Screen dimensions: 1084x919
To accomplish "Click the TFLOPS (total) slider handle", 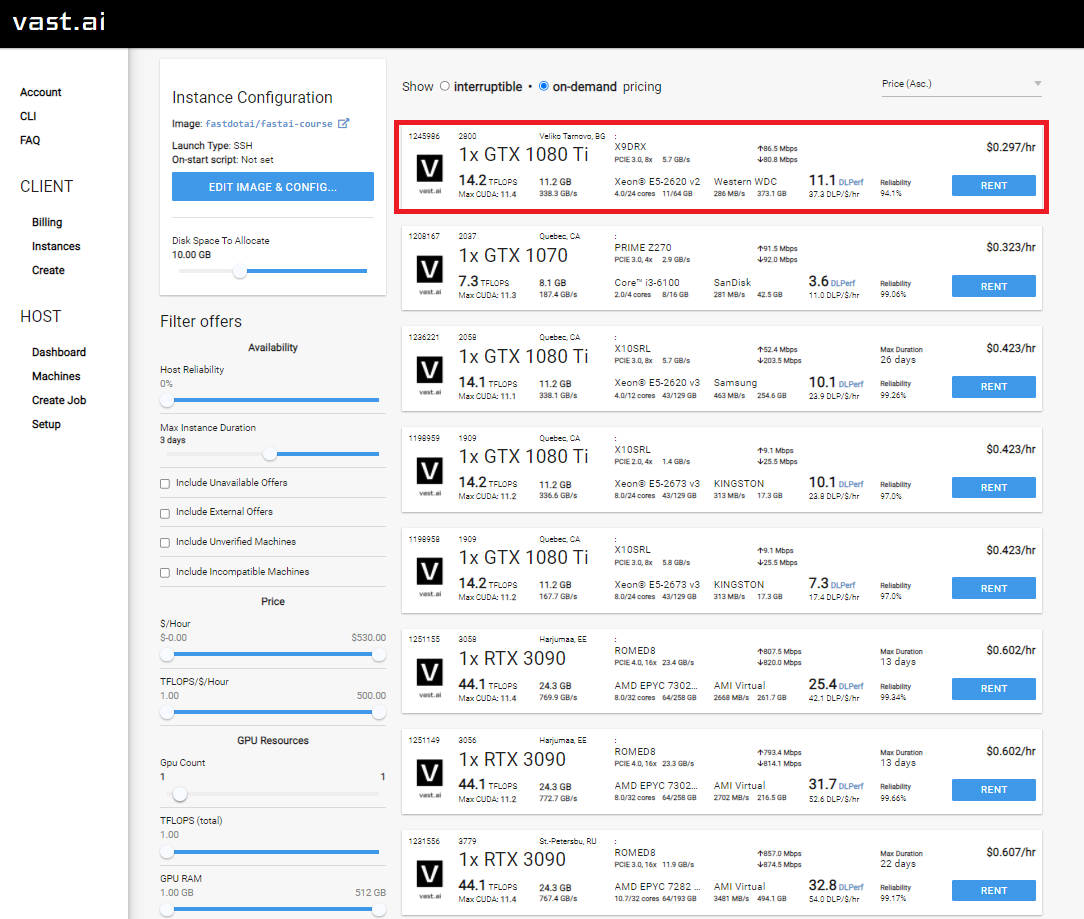I will tap(167, 852).
